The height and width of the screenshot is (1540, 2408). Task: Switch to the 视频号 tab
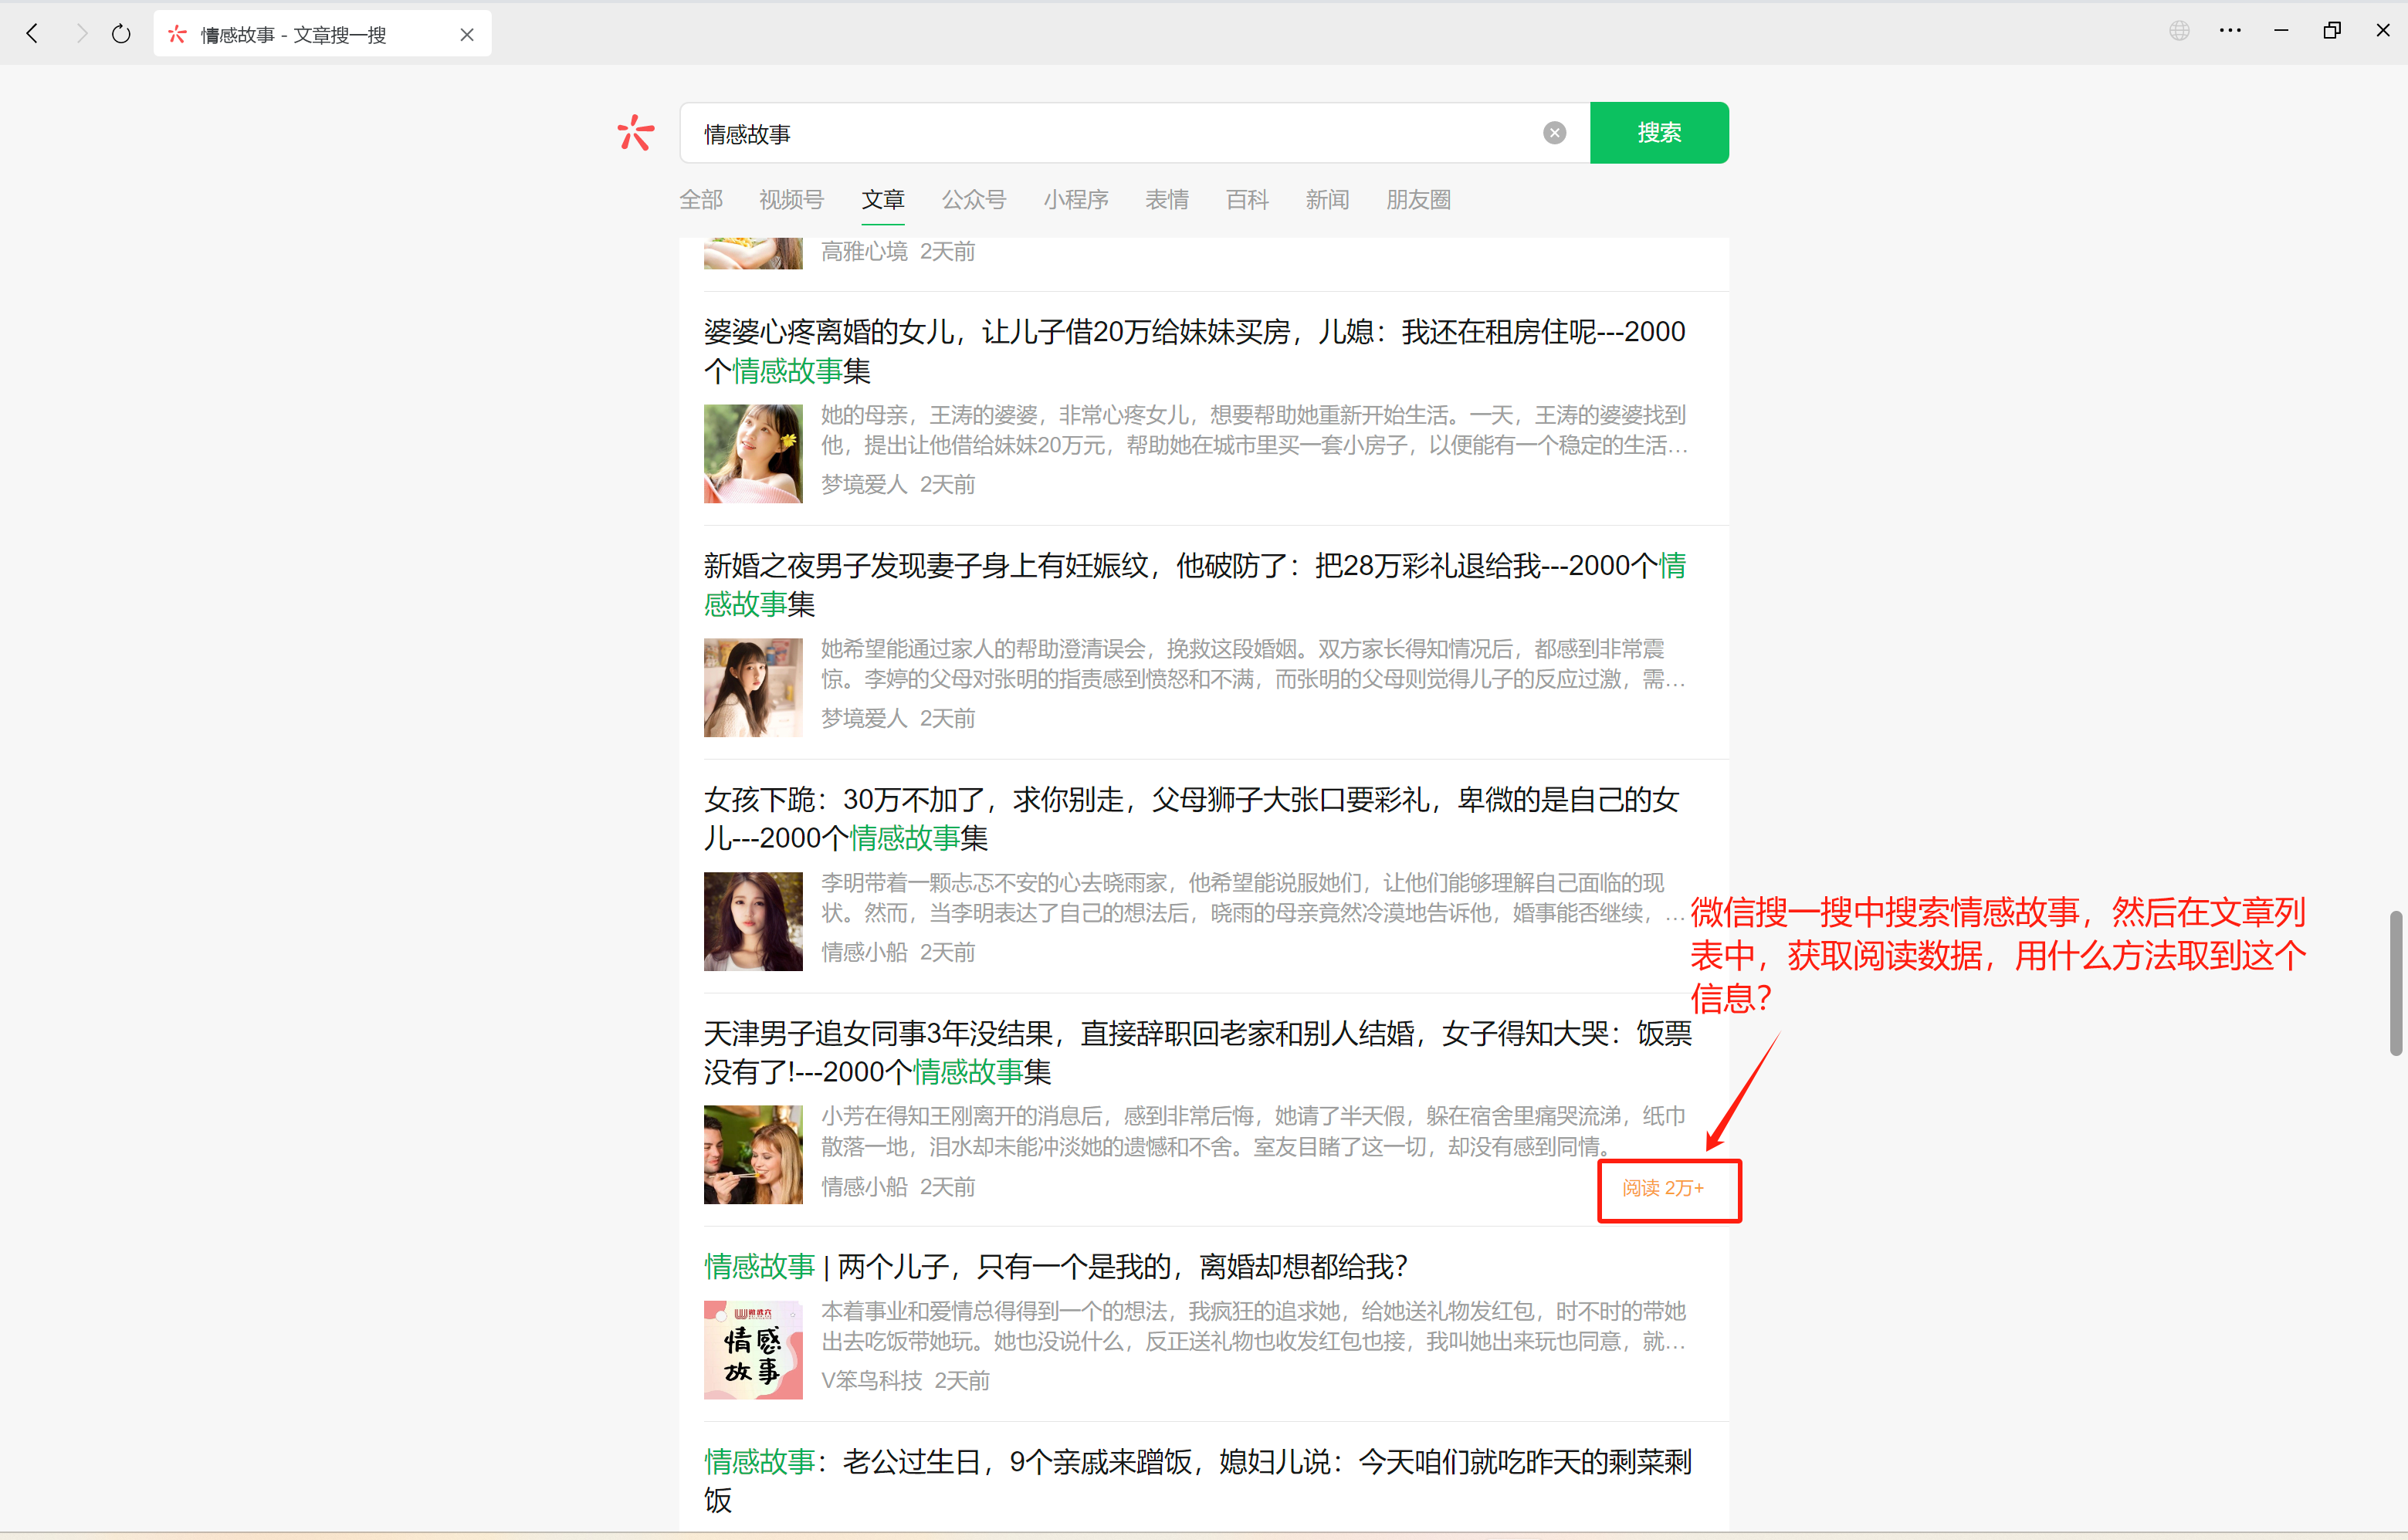(791, 200)
